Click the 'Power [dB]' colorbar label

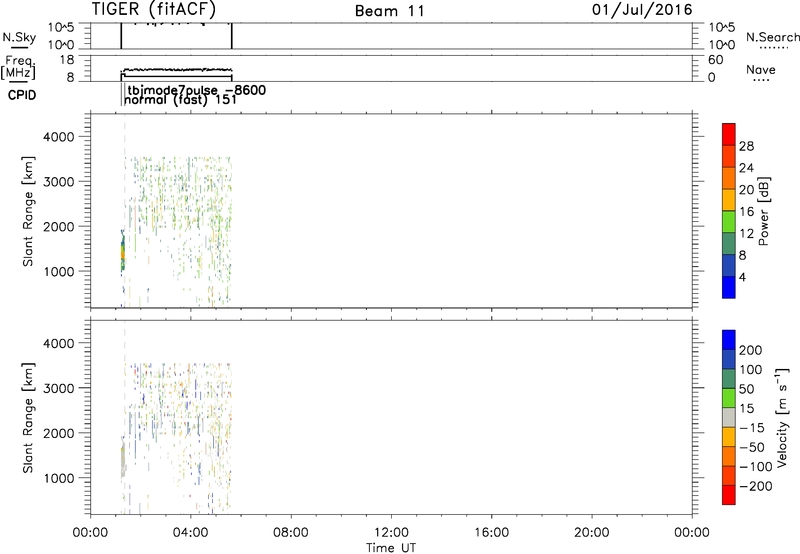764,211
